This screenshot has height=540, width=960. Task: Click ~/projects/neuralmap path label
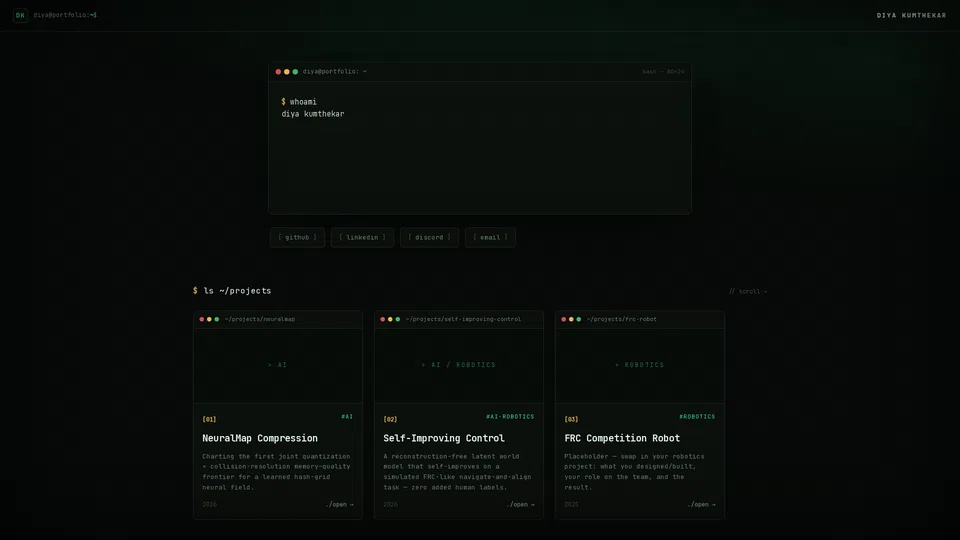click(x=260, y=319)
